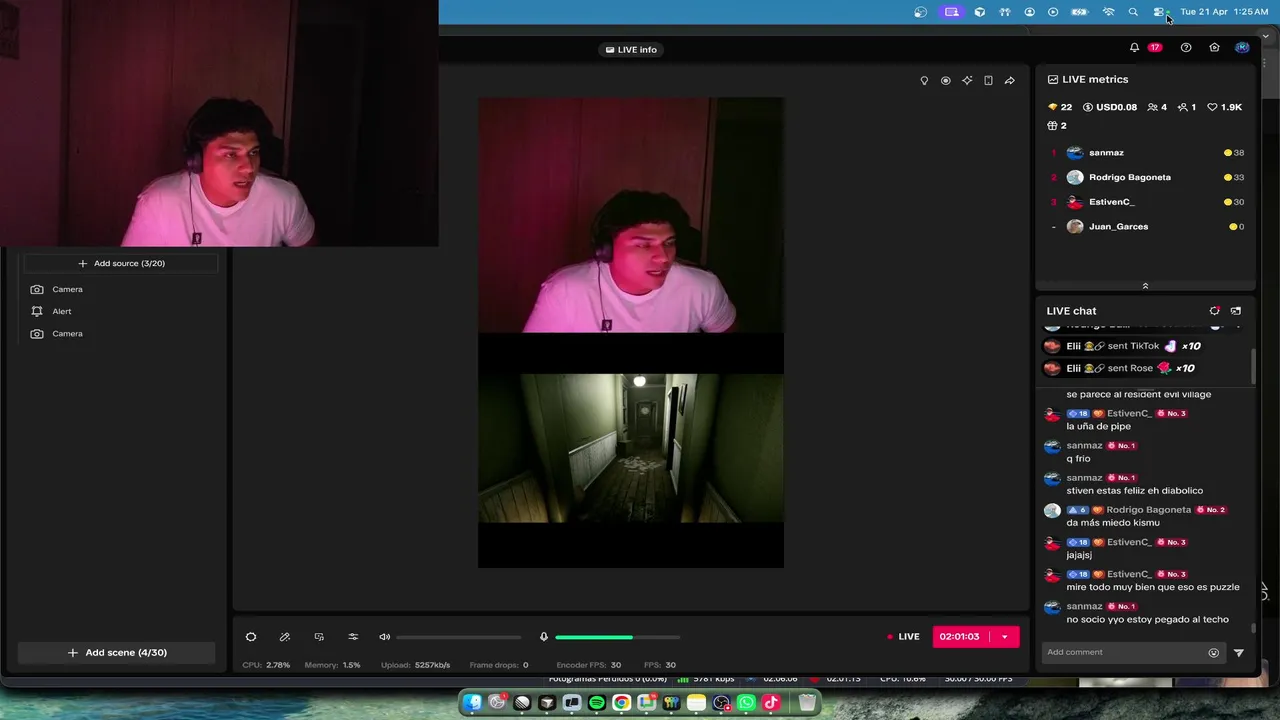Click the Add comment input field

tap(1125, 652)
